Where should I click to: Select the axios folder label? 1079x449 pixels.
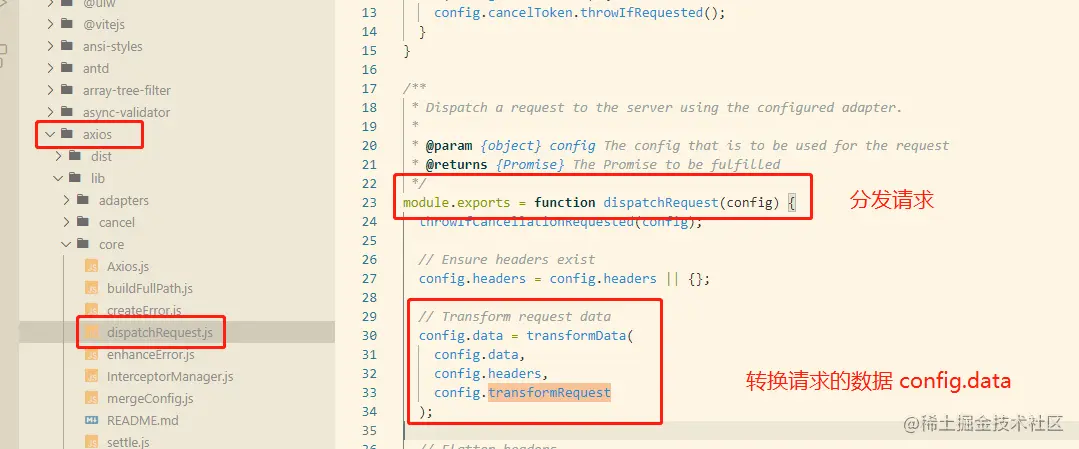pos(97,134)
